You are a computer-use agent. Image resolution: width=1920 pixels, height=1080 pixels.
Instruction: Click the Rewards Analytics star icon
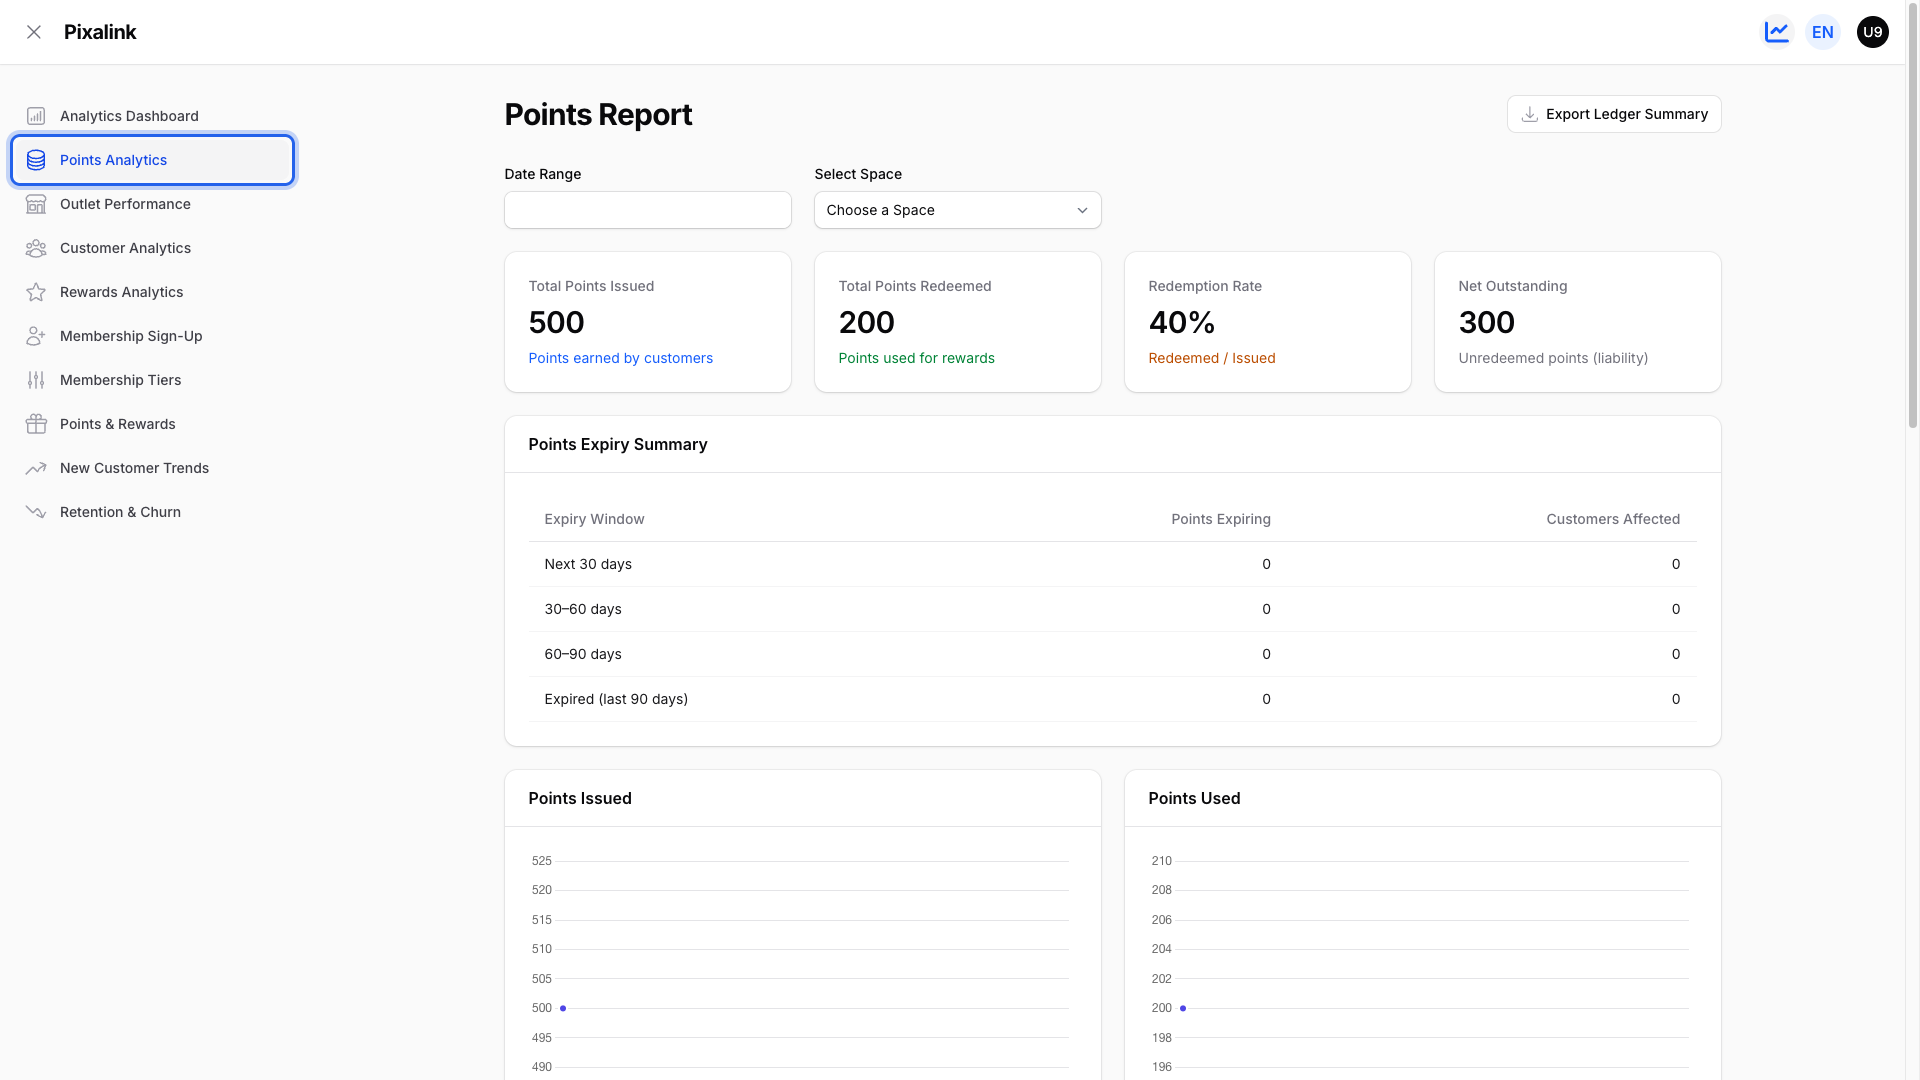[36, 292]
